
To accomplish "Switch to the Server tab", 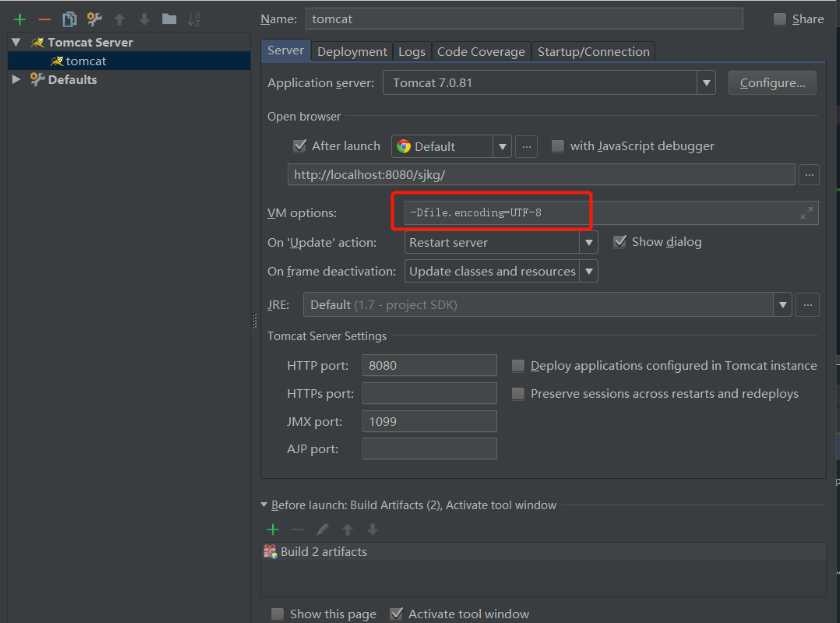I will tap(286, 51).
